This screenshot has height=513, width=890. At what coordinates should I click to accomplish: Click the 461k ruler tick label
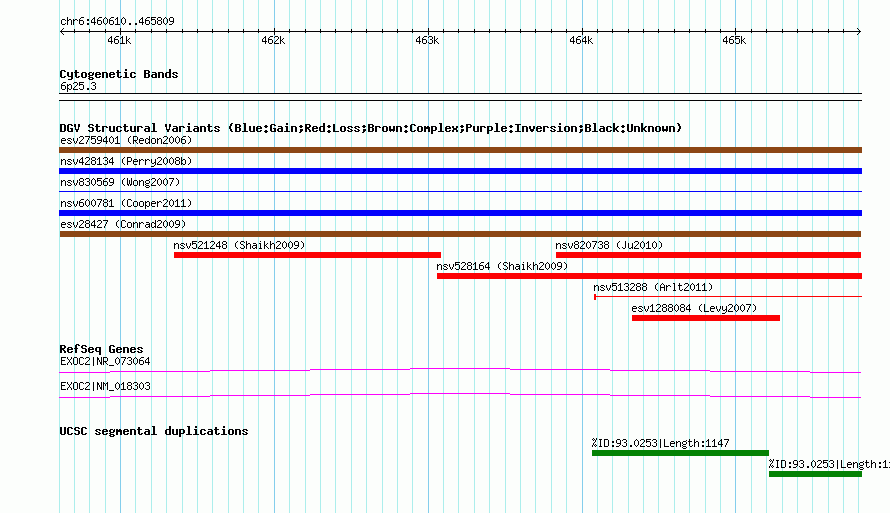(x=119, y=40)
